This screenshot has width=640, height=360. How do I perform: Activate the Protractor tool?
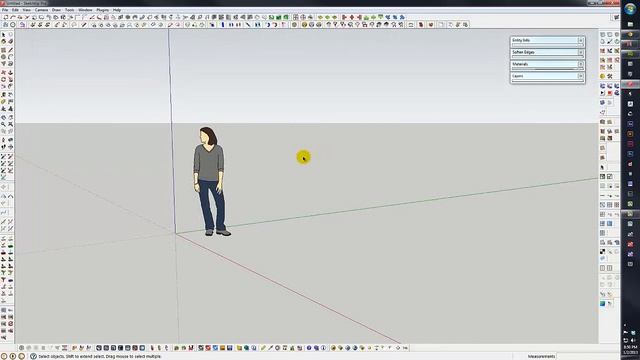[4, 101]
